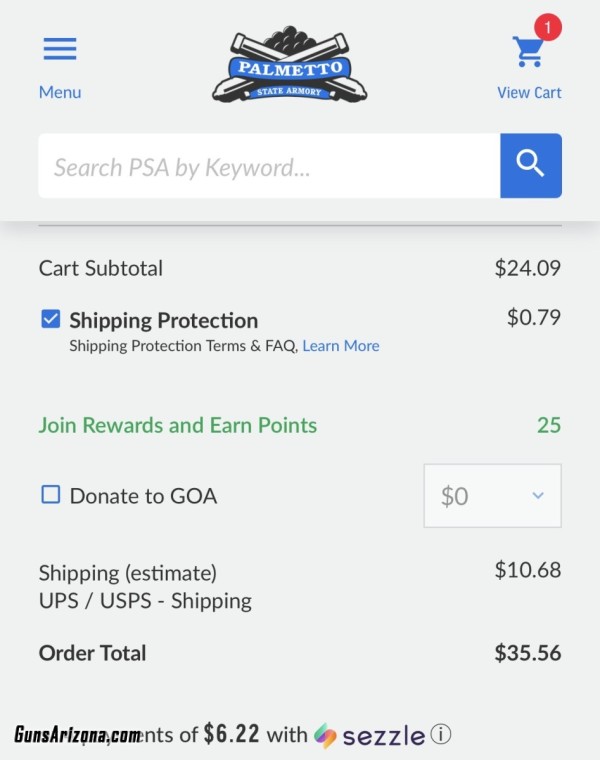Click the dropdown chevron arrow beside $0
The width and height of the screenshot is (600, 760).
coord(537,496)
